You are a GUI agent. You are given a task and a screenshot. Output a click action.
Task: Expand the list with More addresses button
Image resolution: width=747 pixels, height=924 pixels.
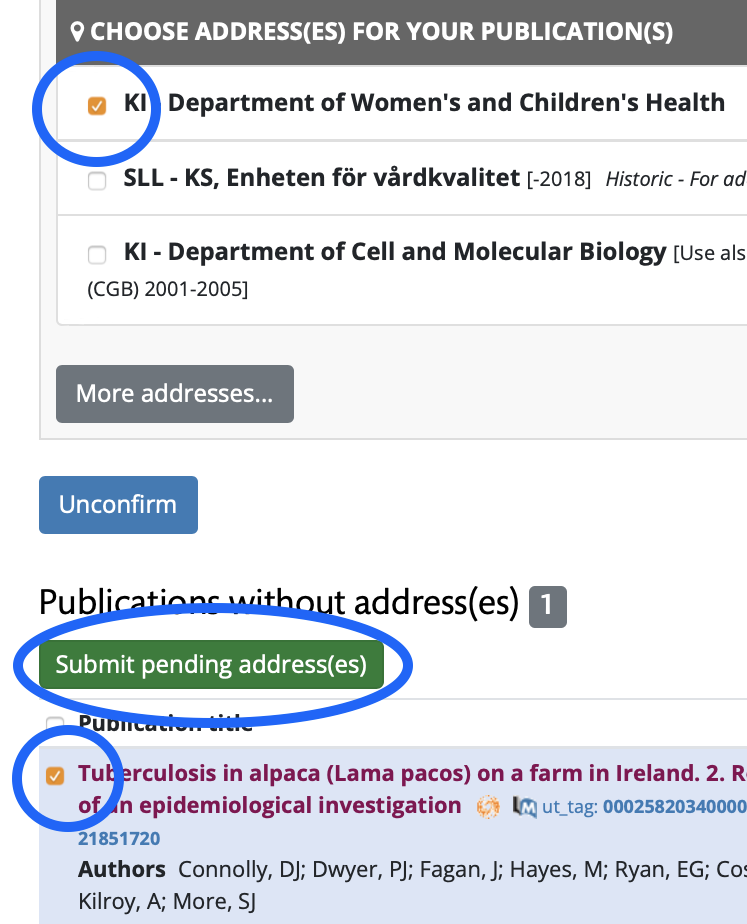tap(175, 394)
